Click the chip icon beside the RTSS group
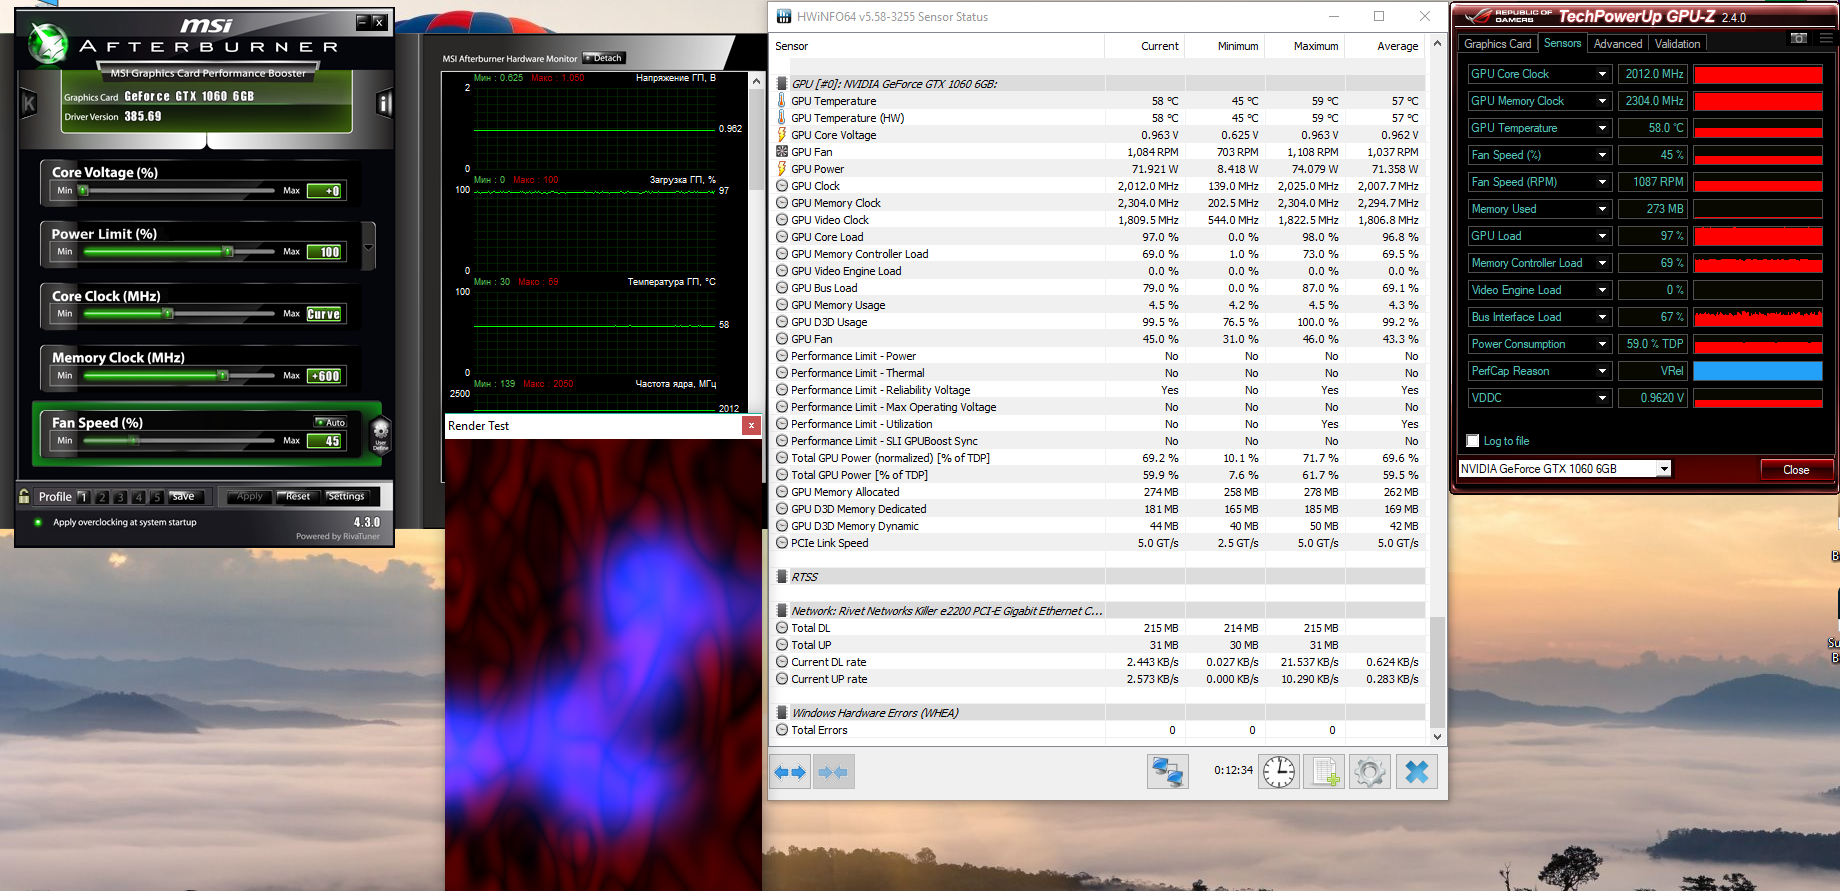1840x891 pixels. pos(782,577)
